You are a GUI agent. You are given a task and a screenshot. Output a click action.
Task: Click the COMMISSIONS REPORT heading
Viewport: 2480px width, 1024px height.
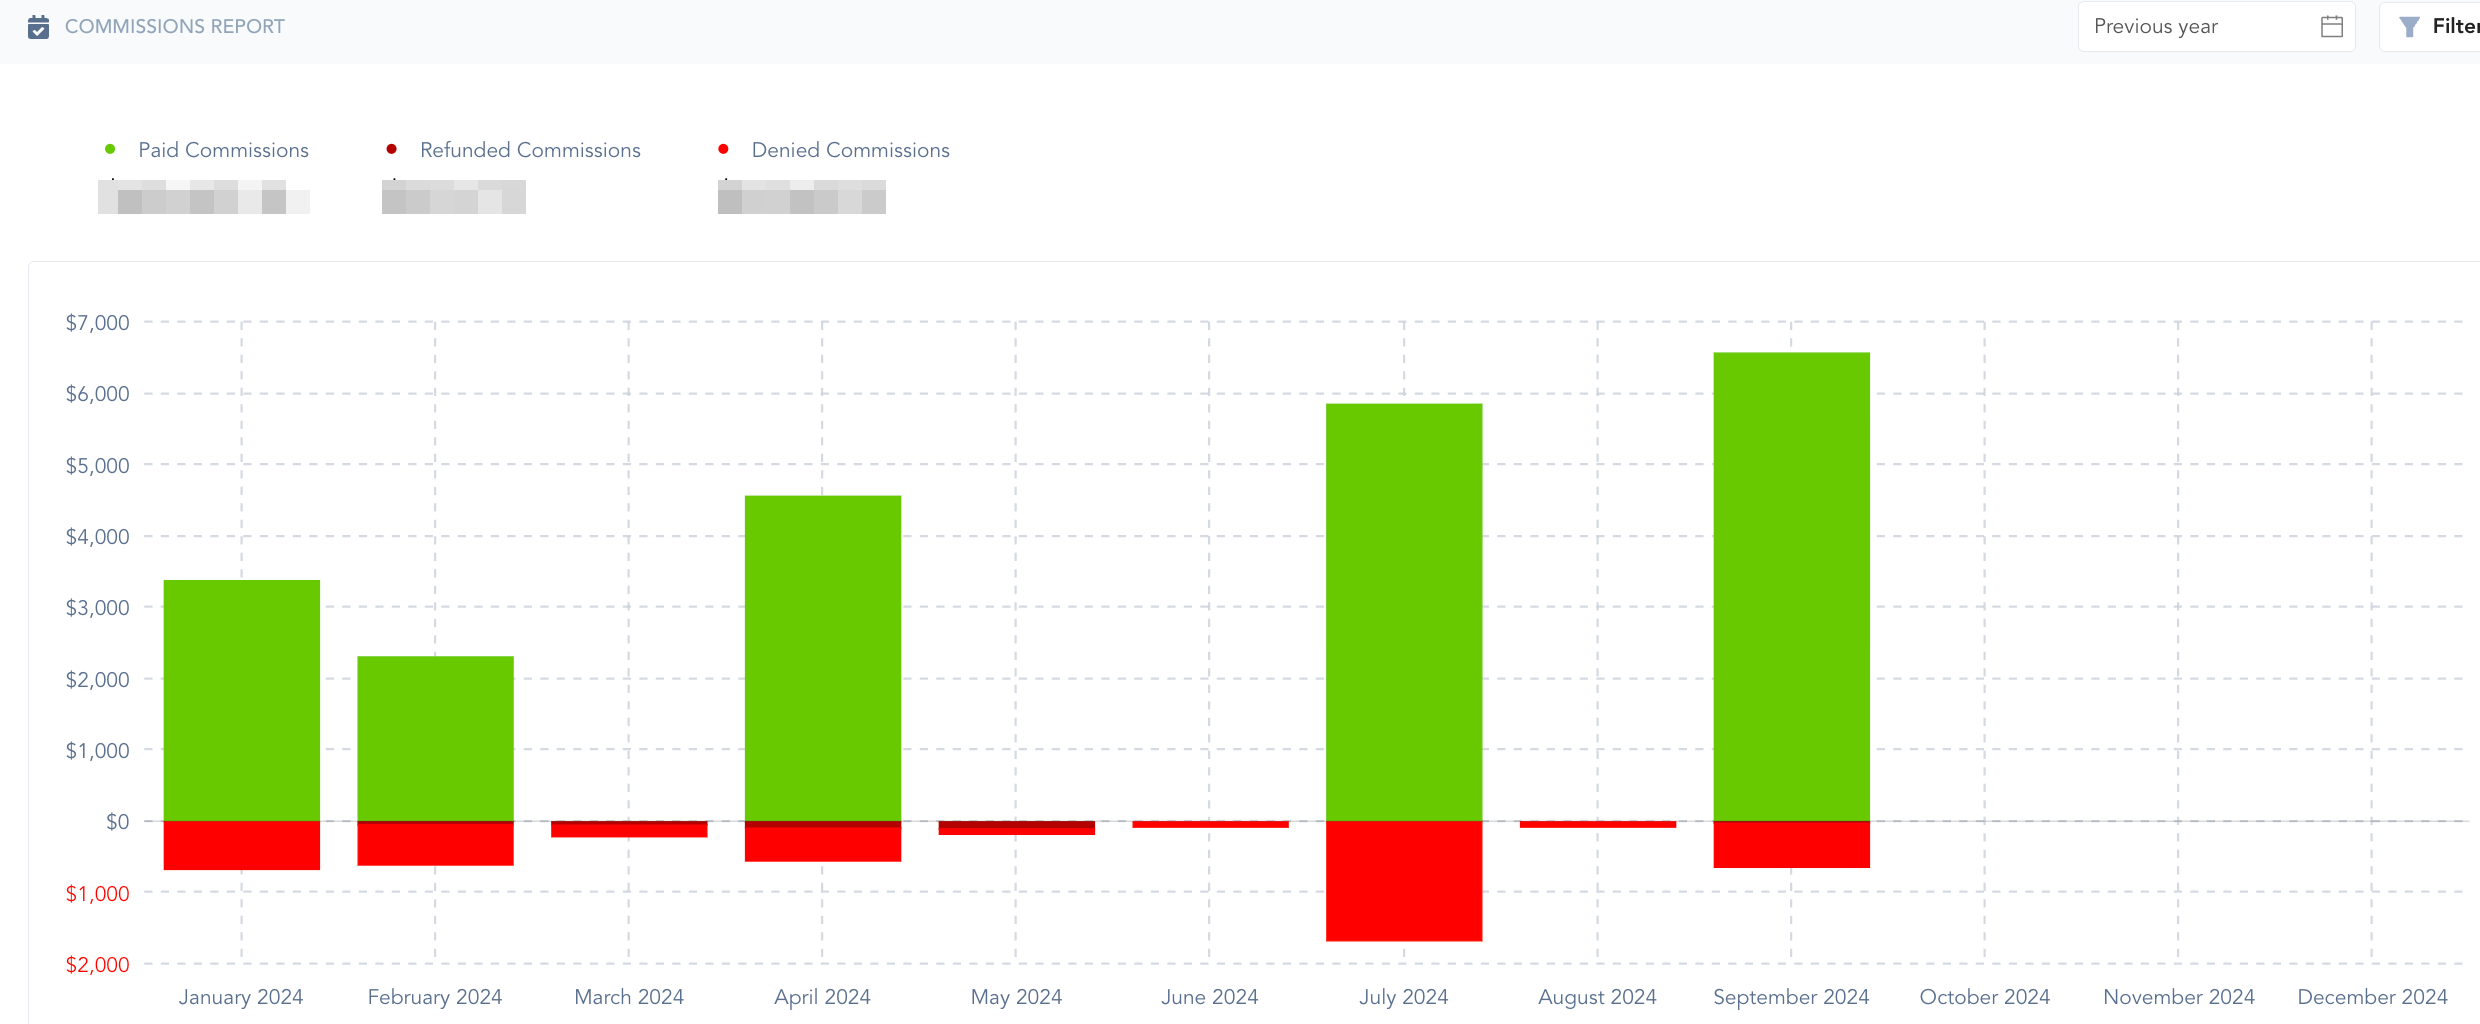point(175,27)
